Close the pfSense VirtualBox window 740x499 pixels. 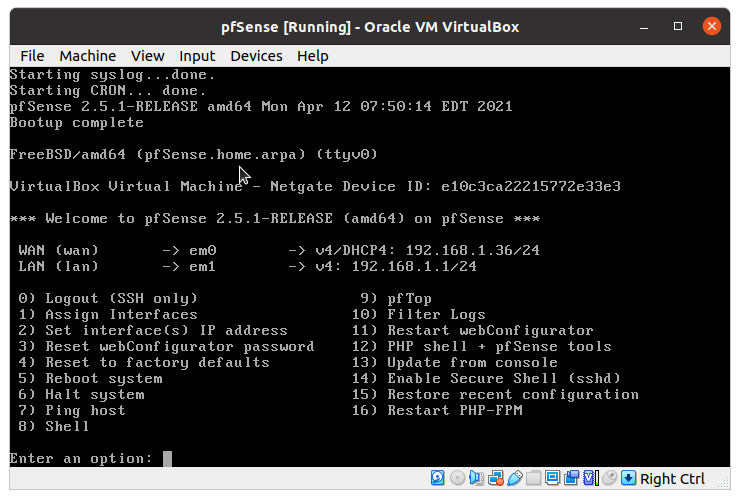712,26
